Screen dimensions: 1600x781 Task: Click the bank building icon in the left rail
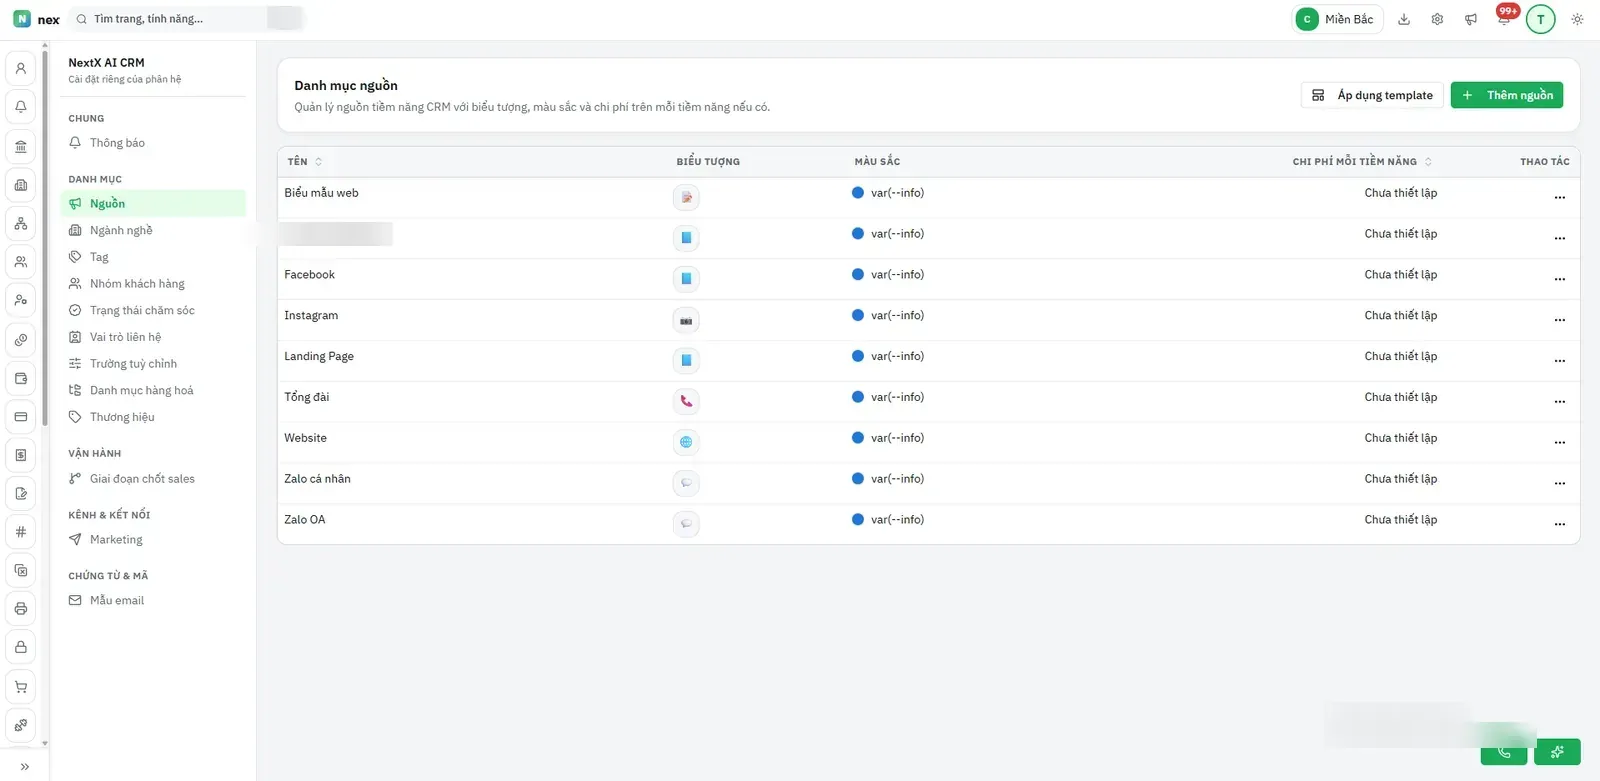[x=21, y=146]
